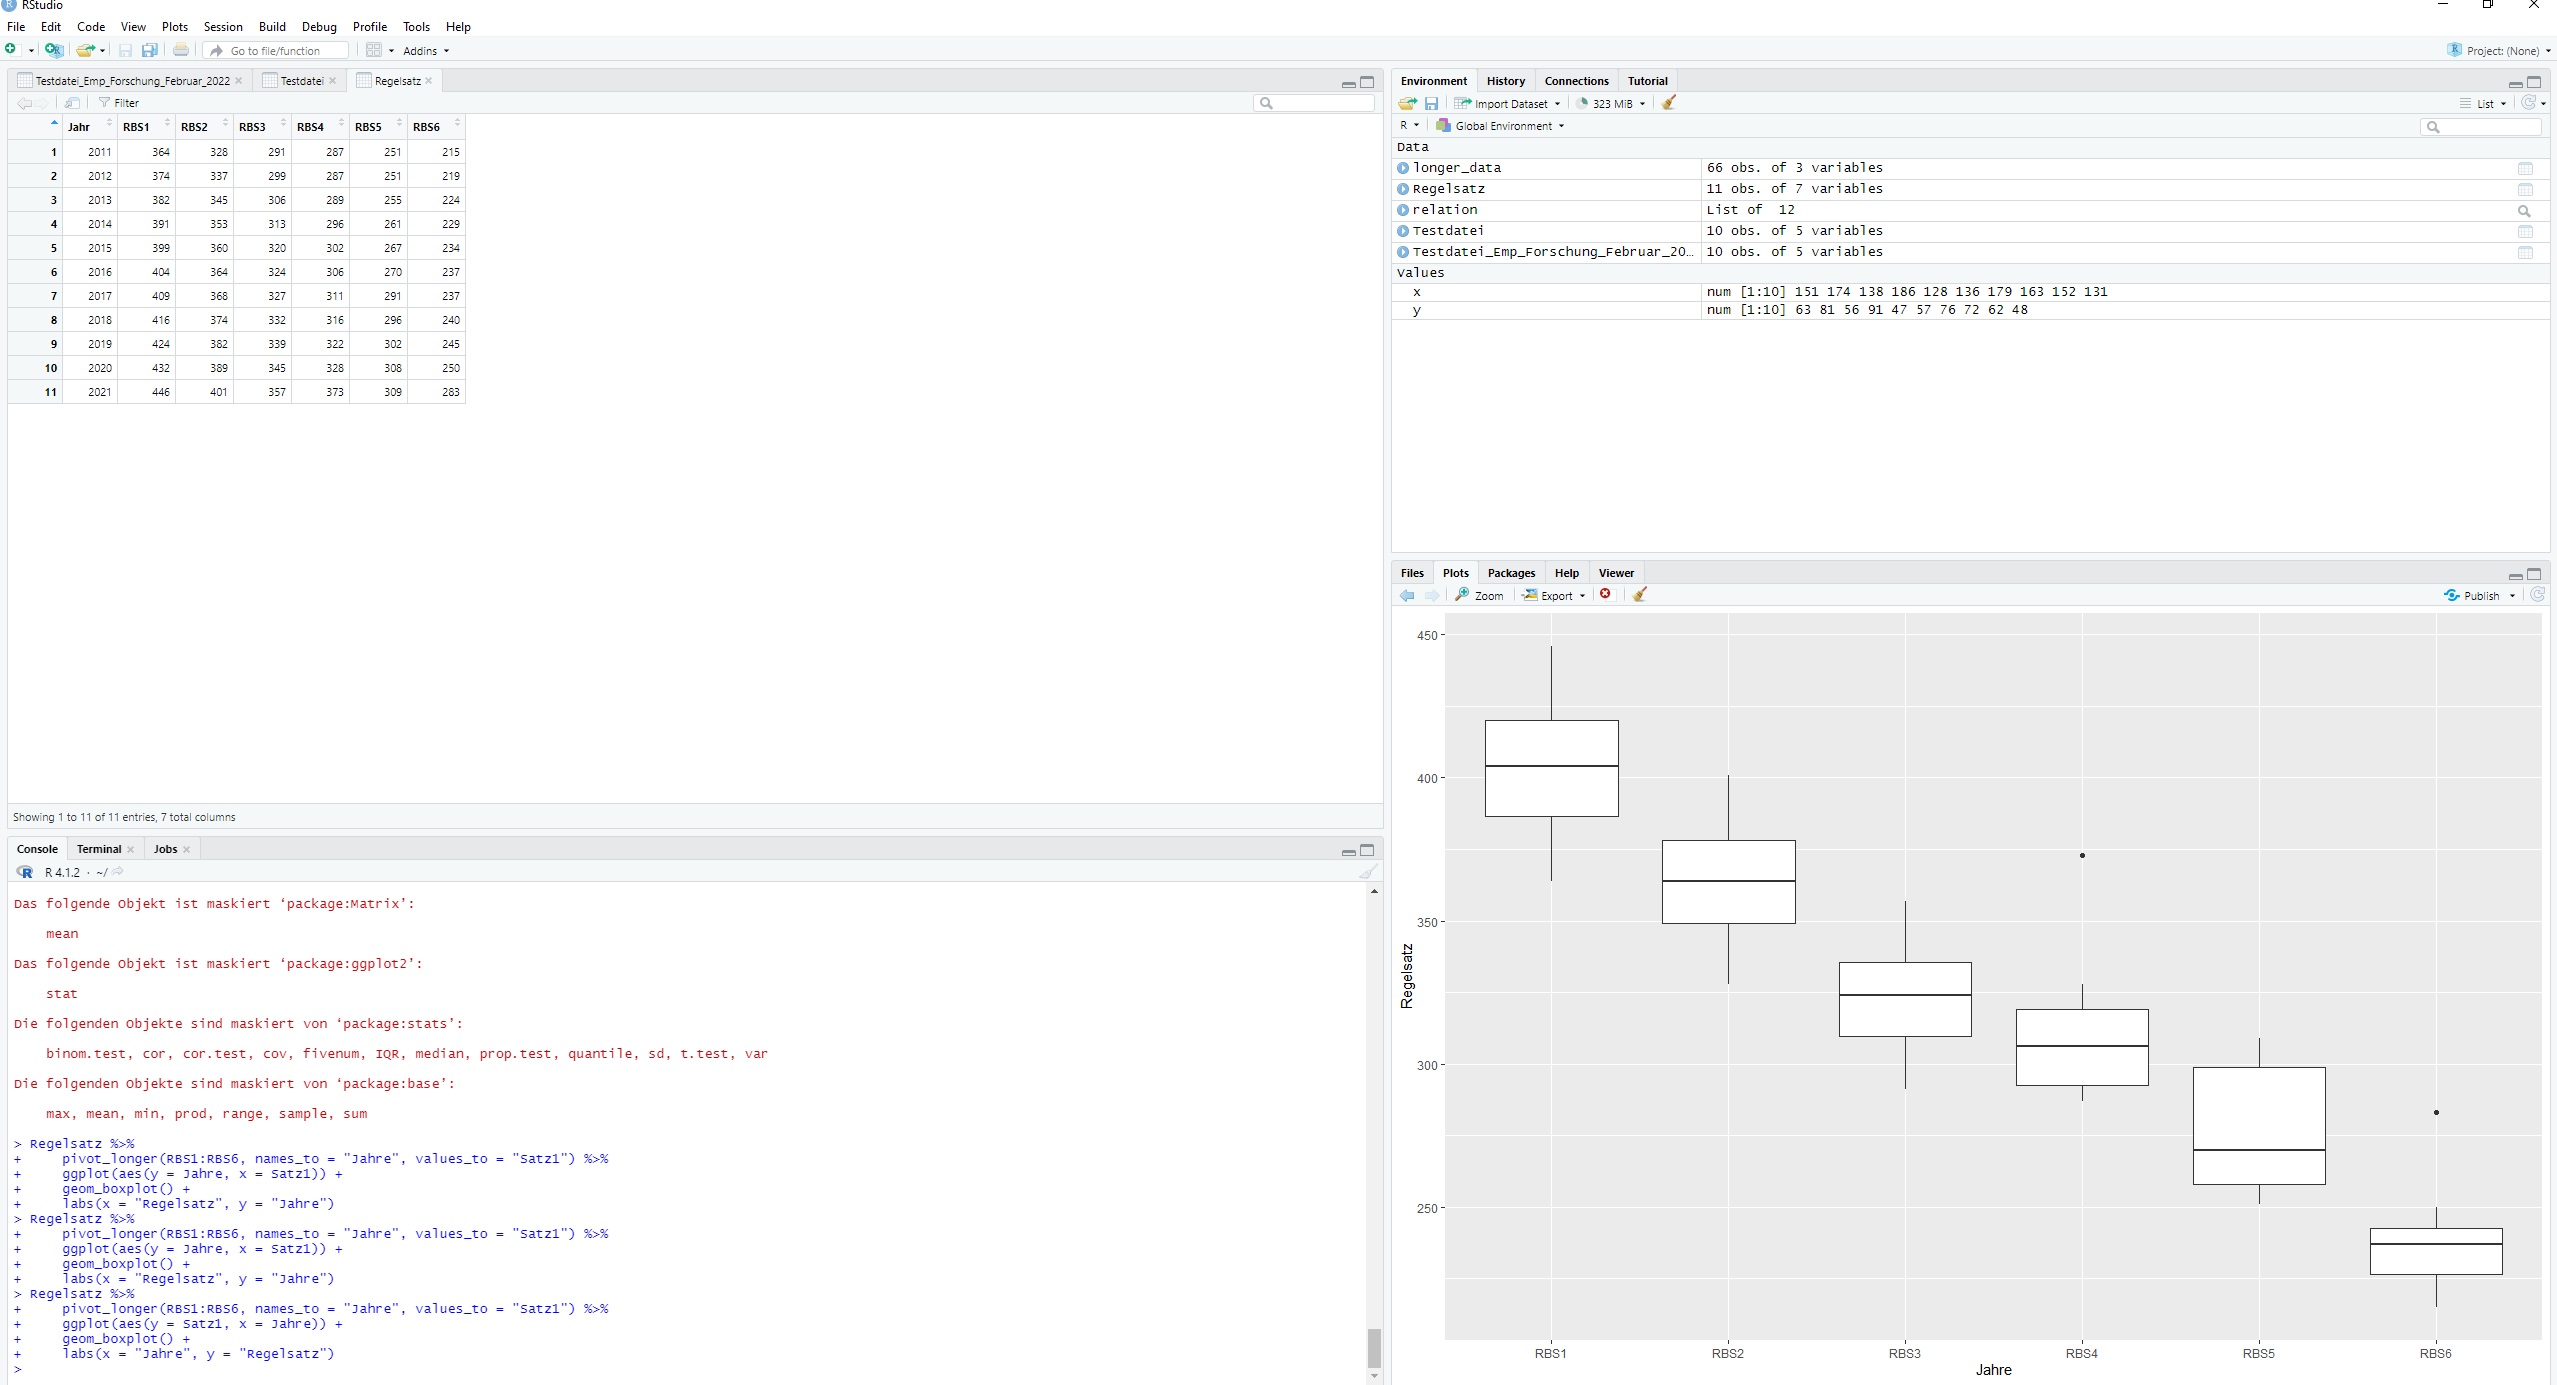Click the Show in new window icon

point(72,103)
